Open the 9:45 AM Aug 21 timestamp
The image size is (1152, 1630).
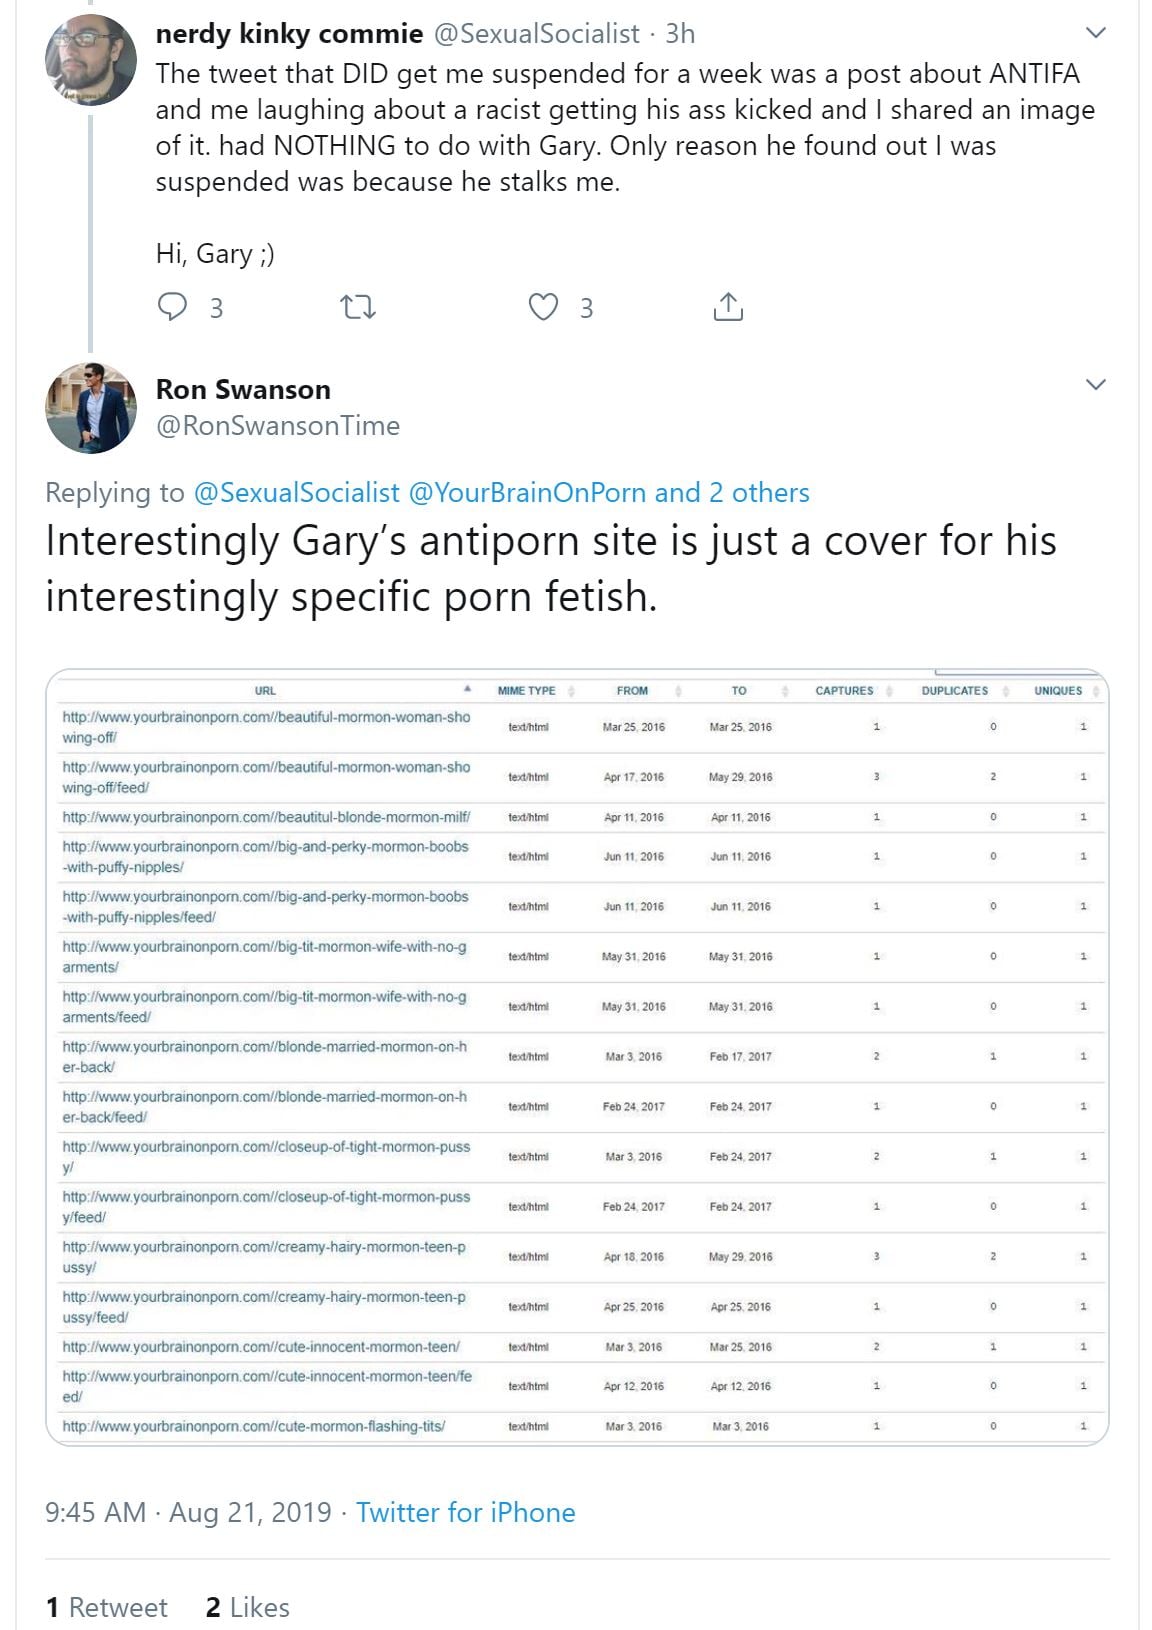[x=188, y=1512]
